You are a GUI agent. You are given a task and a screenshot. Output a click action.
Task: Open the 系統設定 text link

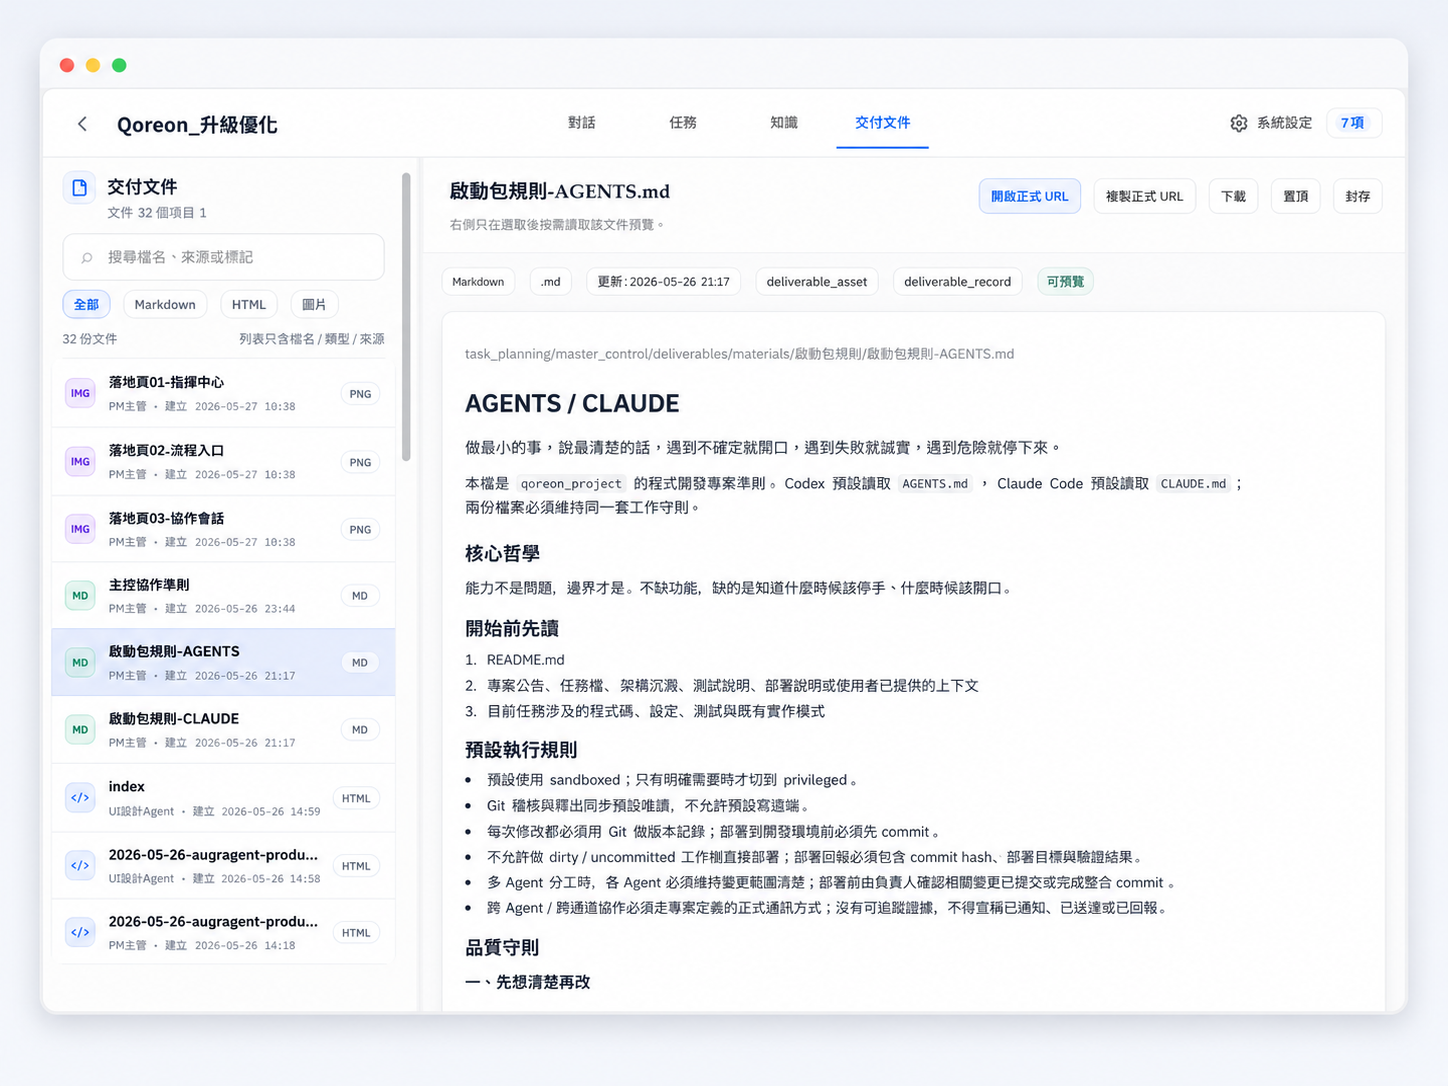click(x=1284, y=123)
